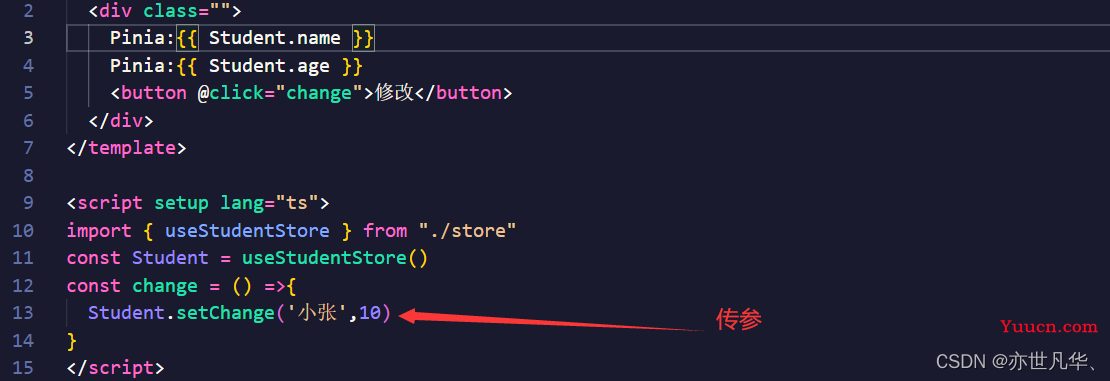The width and height of the screenshot is (1110, 381).
Task: Click the script setup opening tag
Action: coord(198,203)
